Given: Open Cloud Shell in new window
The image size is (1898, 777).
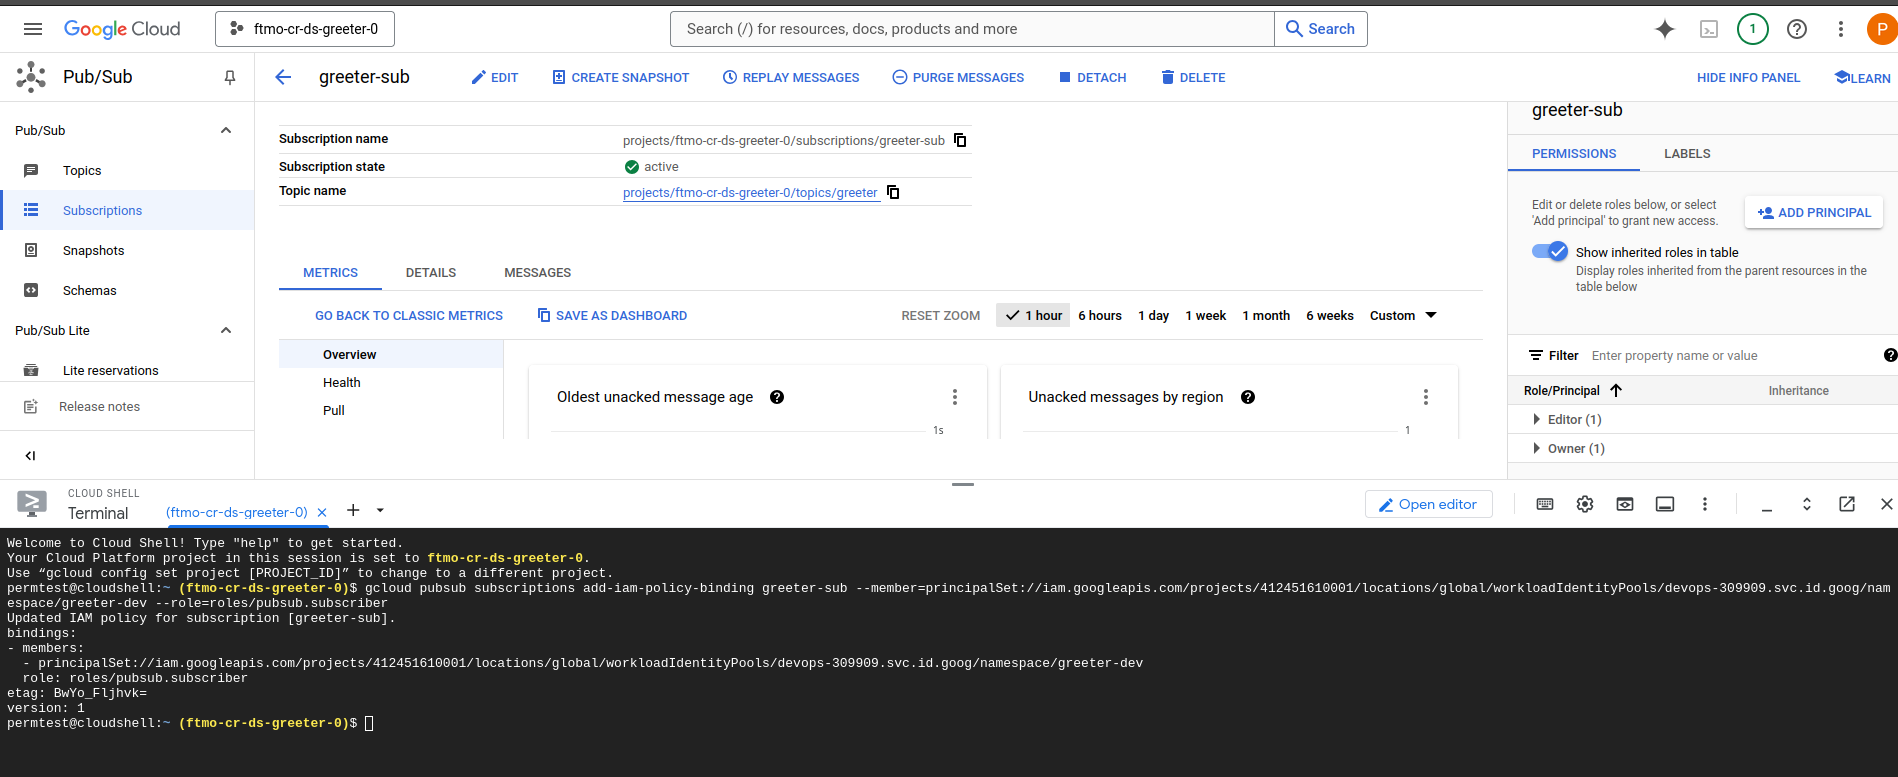Looking at the screenshot, I should (x=1846, y=504).
